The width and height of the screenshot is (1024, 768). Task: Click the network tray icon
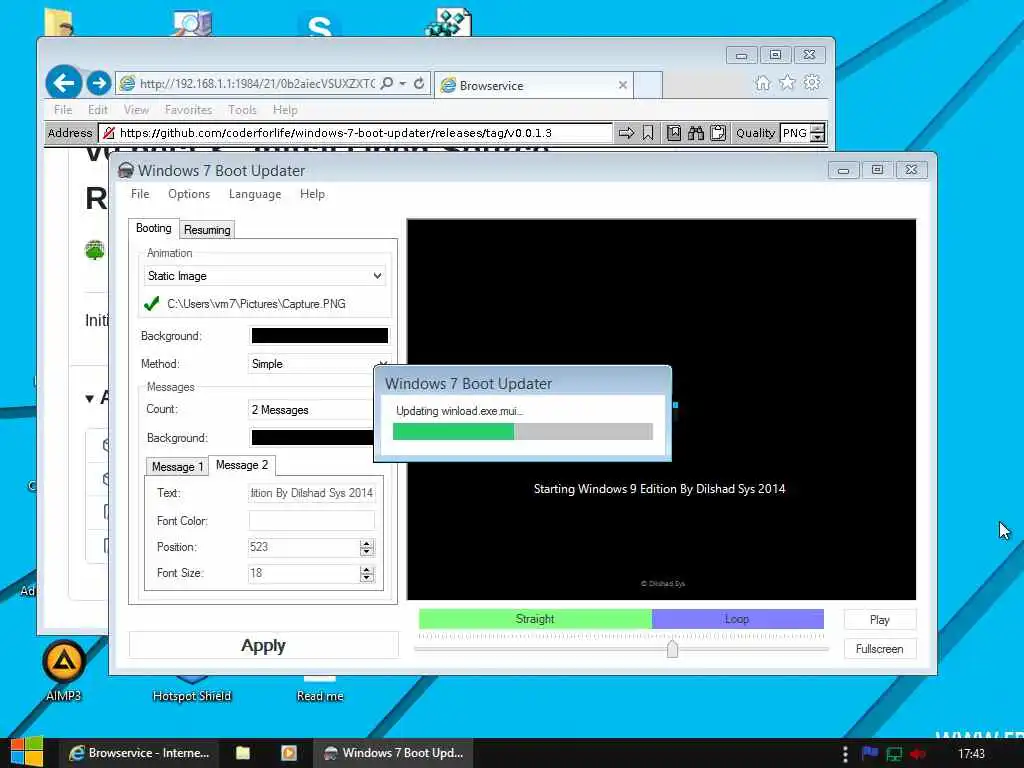(894, 754)
